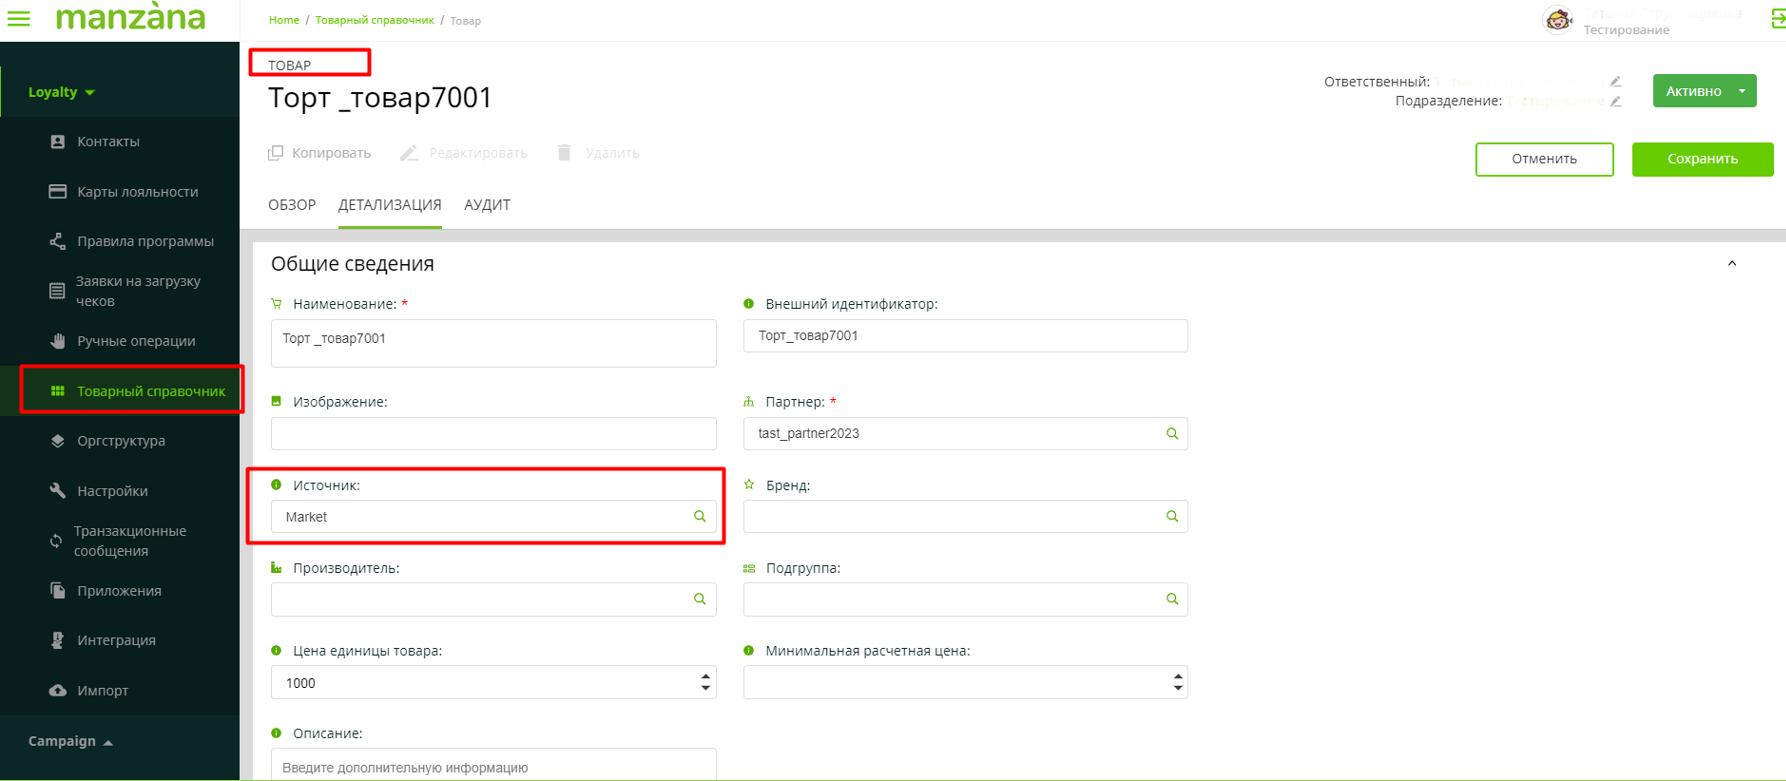Click the search icon in Партнер field
The height and width of the screenshot is (781, 1786).
[x=1172, y=434]
